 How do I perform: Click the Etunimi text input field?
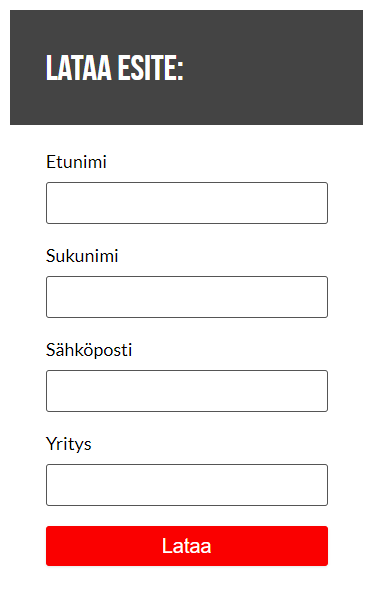(x=187, y=203)
